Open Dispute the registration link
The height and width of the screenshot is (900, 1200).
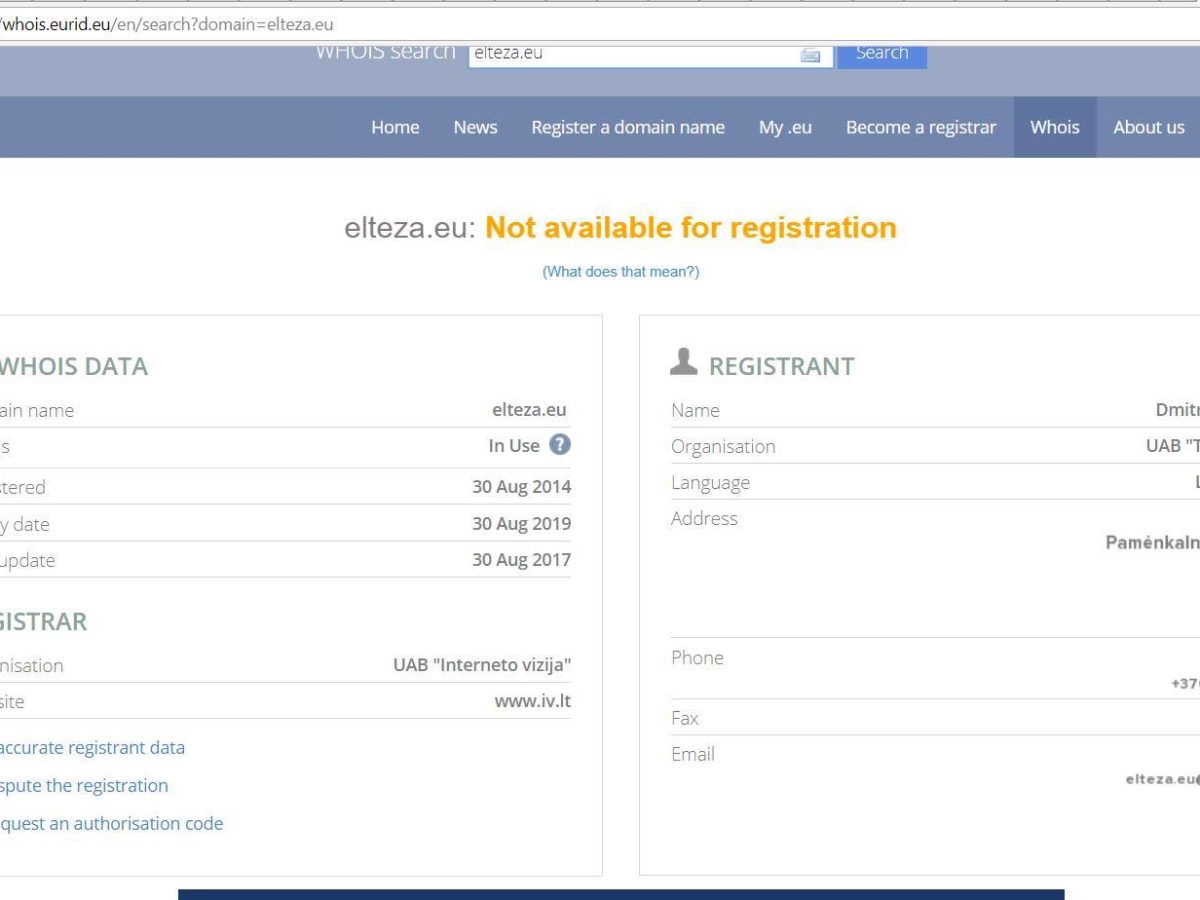tap(83, 786)
